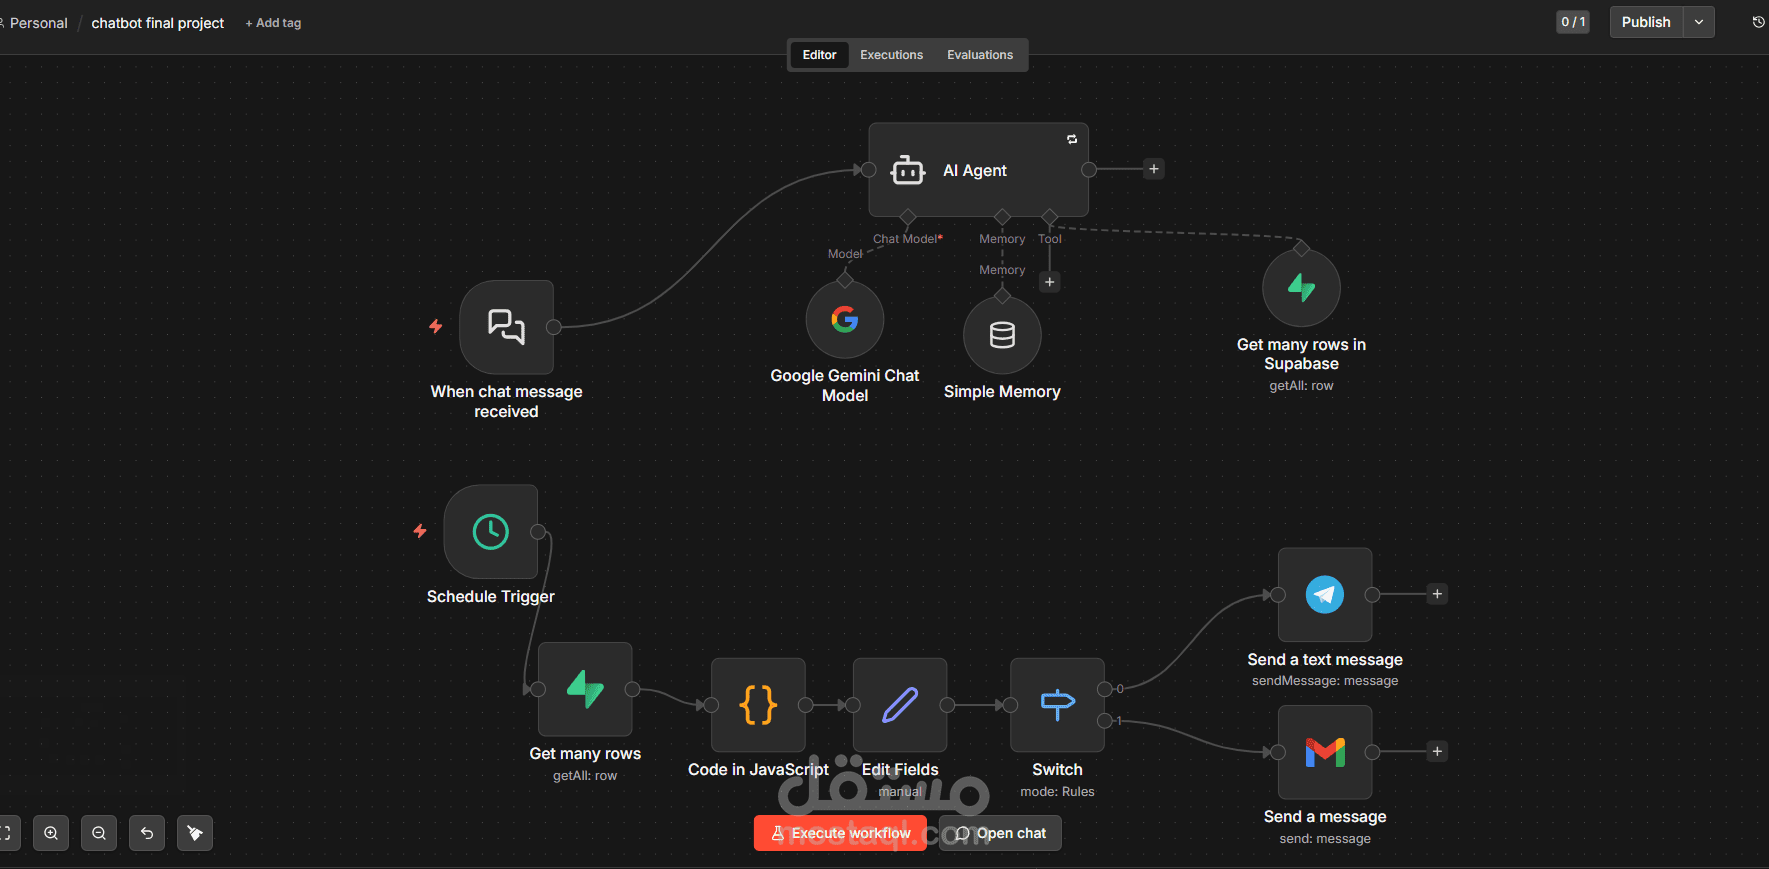Image resolution: width=1769 pixels, height=869 pixels.
Task: Click the chat message node output connector
Action: coord(553,327)
